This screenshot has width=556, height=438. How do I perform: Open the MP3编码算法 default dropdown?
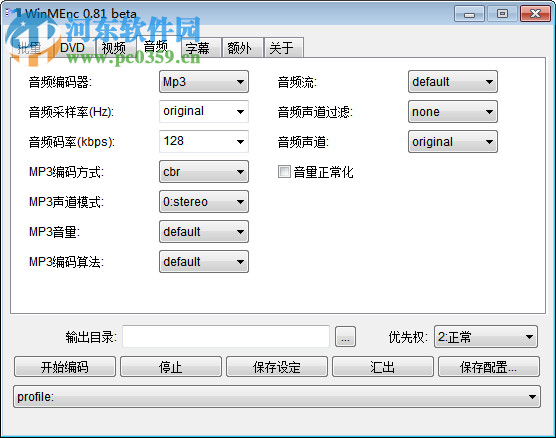click(204, 262)
